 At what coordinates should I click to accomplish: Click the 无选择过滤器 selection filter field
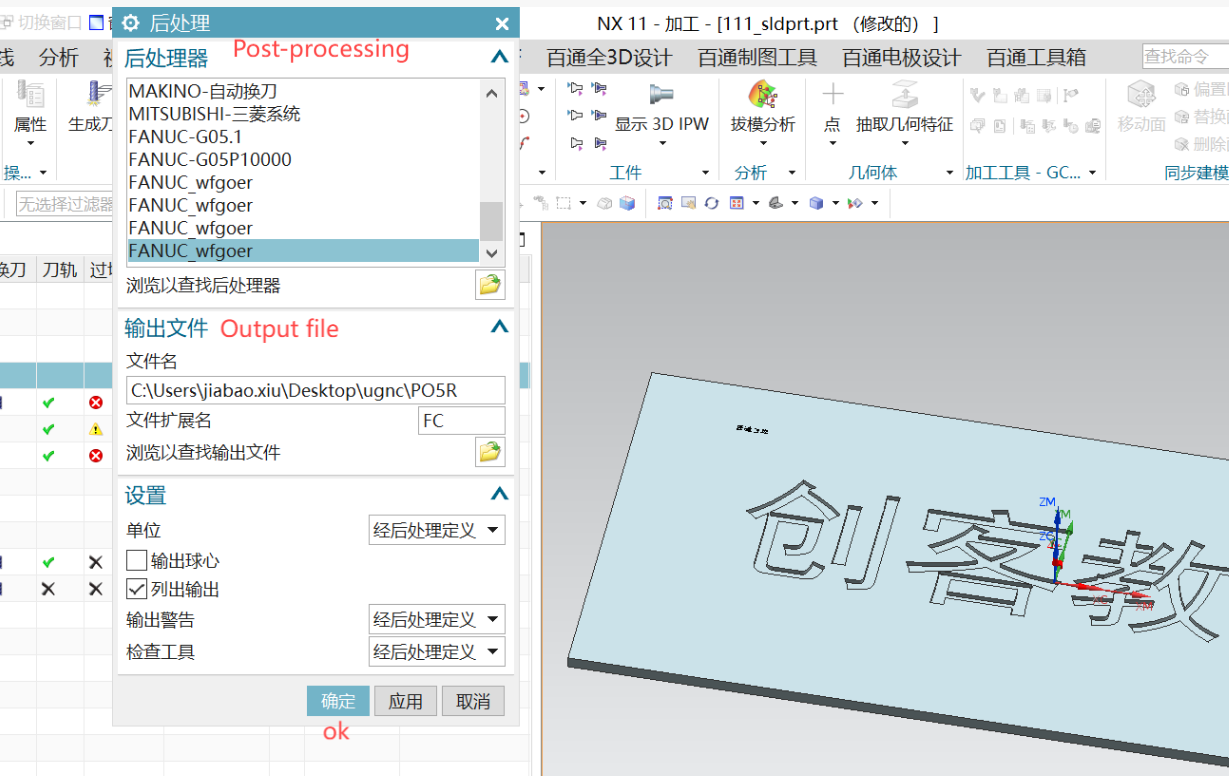[65, 204]
